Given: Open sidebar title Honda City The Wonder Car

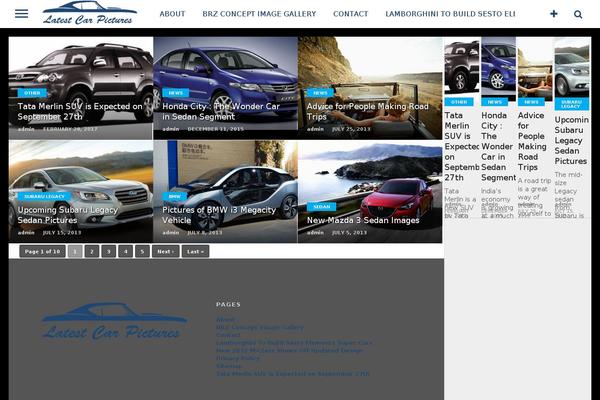Looking at the screenshot, I should pyautogui.click(x=498, y=146).
